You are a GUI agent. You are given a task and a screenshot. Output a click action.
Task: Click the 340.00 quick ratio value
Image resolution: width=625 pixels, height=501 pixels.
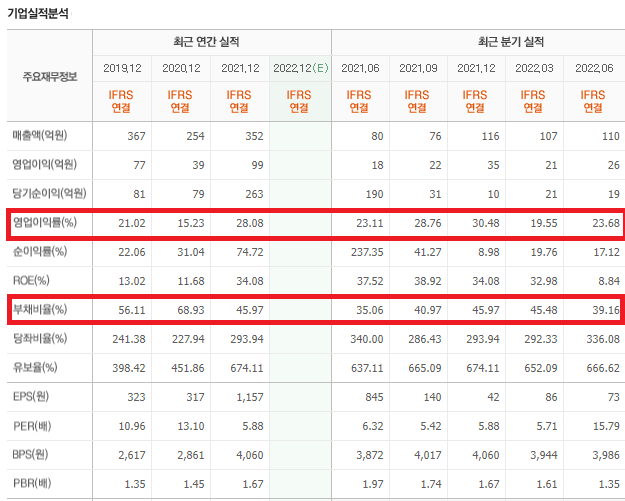(x=367, y=339)
